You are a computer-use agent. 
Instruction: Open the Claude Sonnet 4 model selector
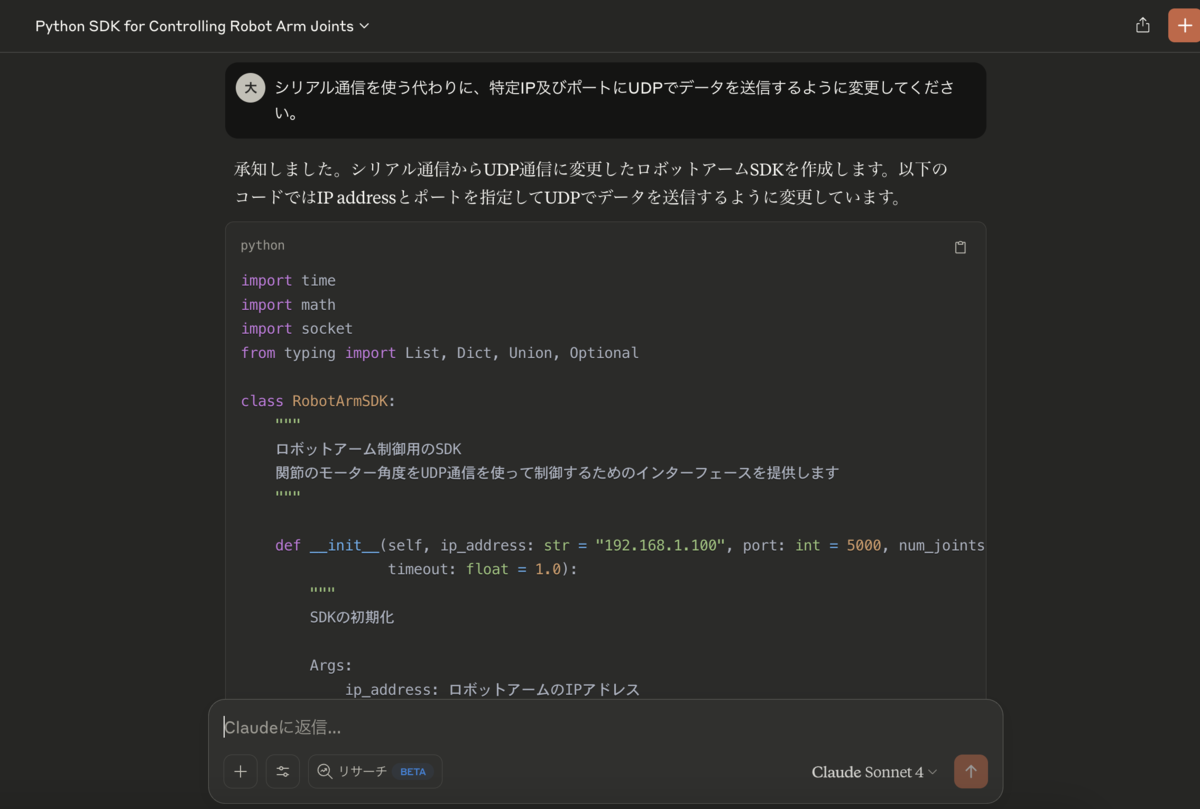(875, 772)
